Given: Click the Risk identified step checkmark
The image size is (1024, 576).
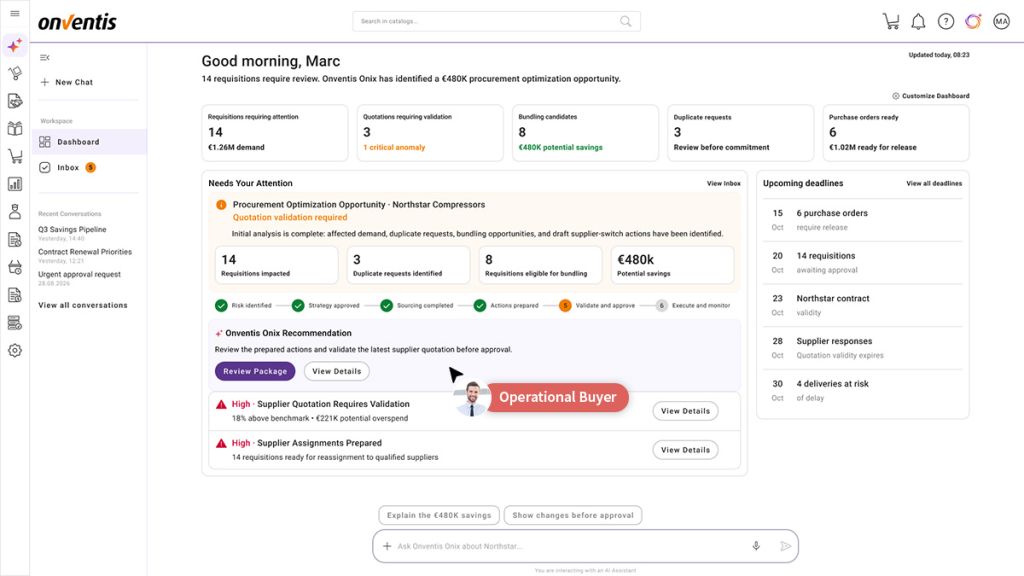Looking at the screenshot, I should pos(221,306).
